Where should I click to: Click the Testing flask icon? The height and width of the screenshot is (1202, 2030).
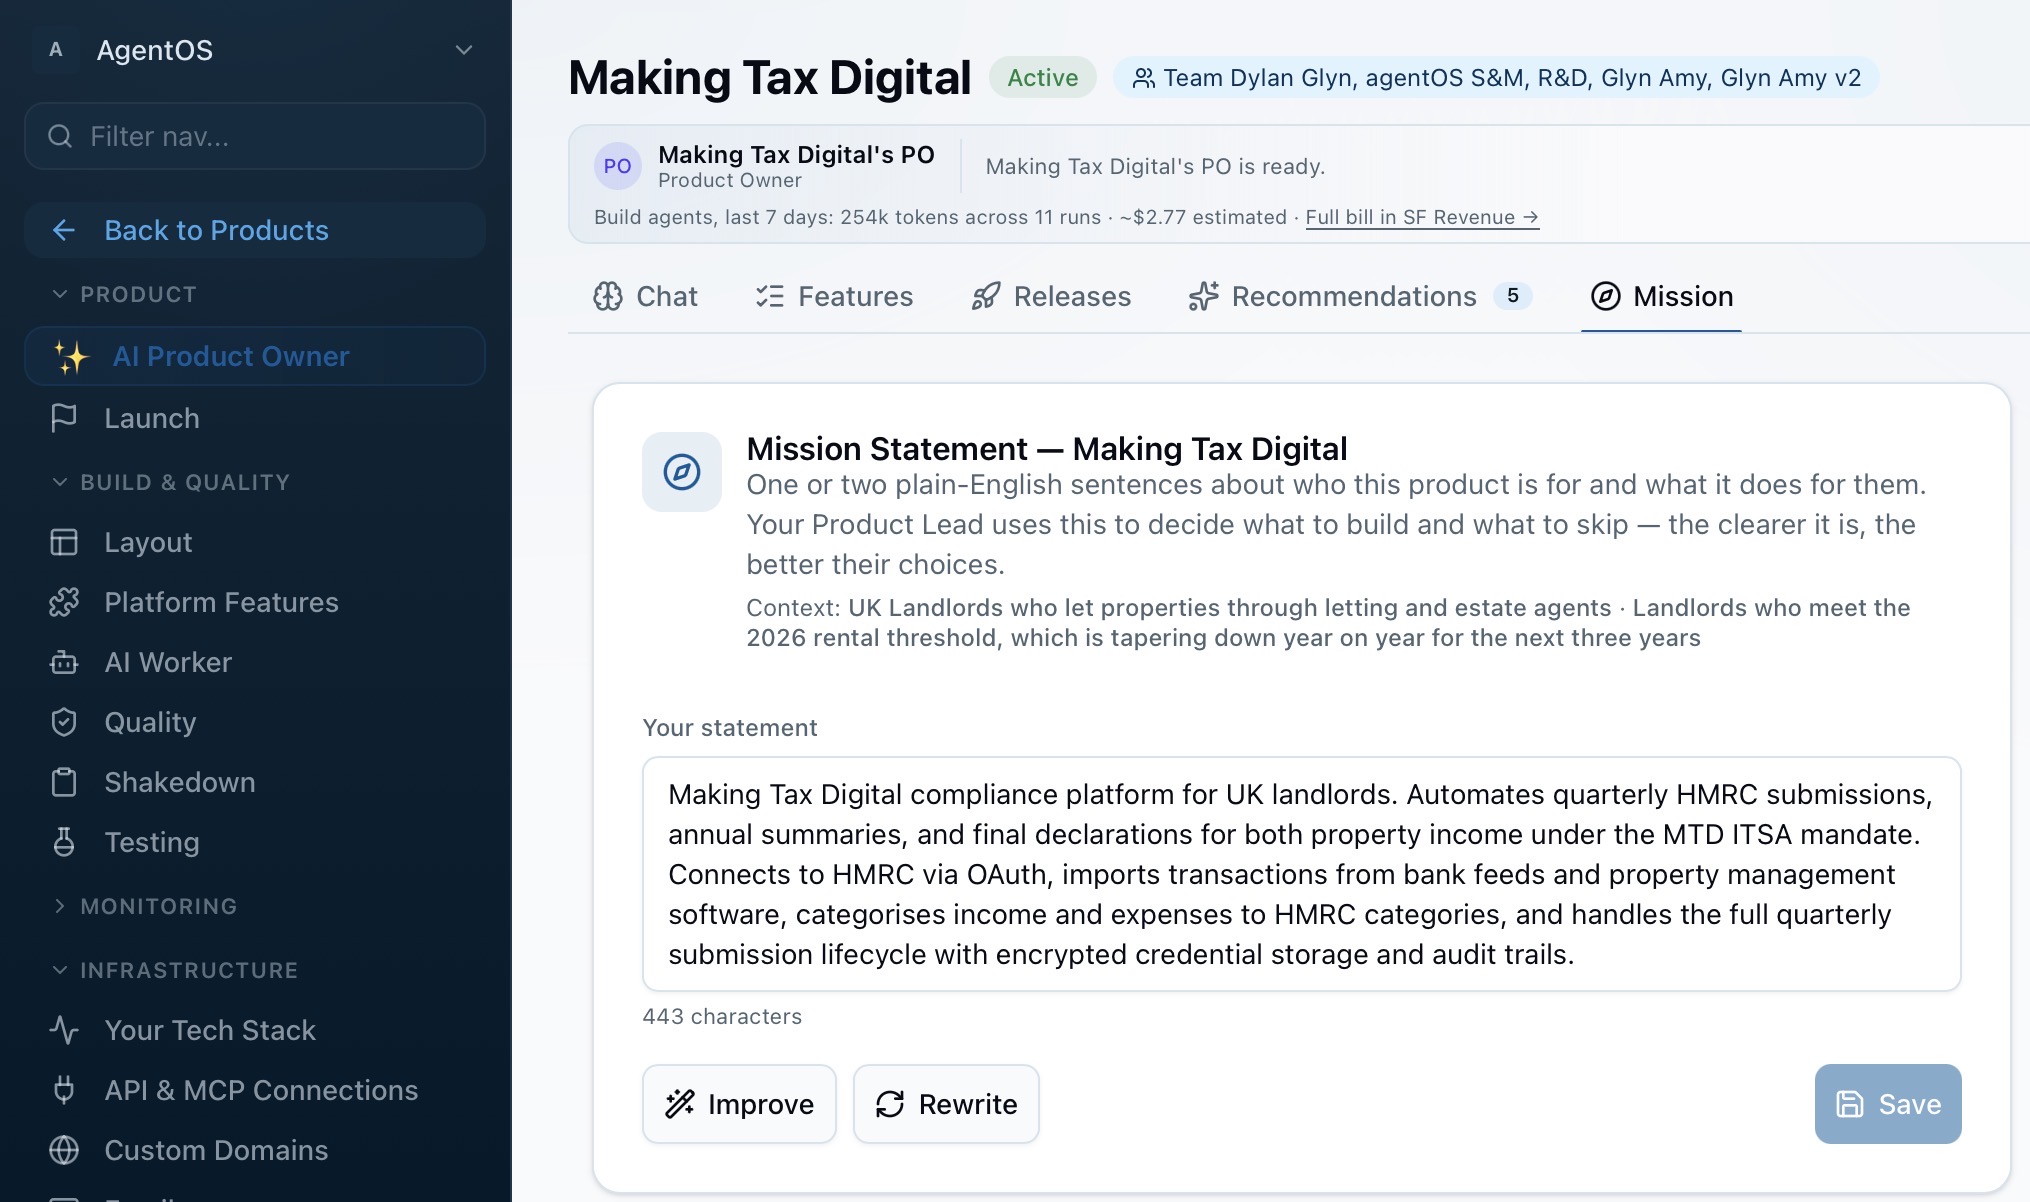[x=64, y=842]
